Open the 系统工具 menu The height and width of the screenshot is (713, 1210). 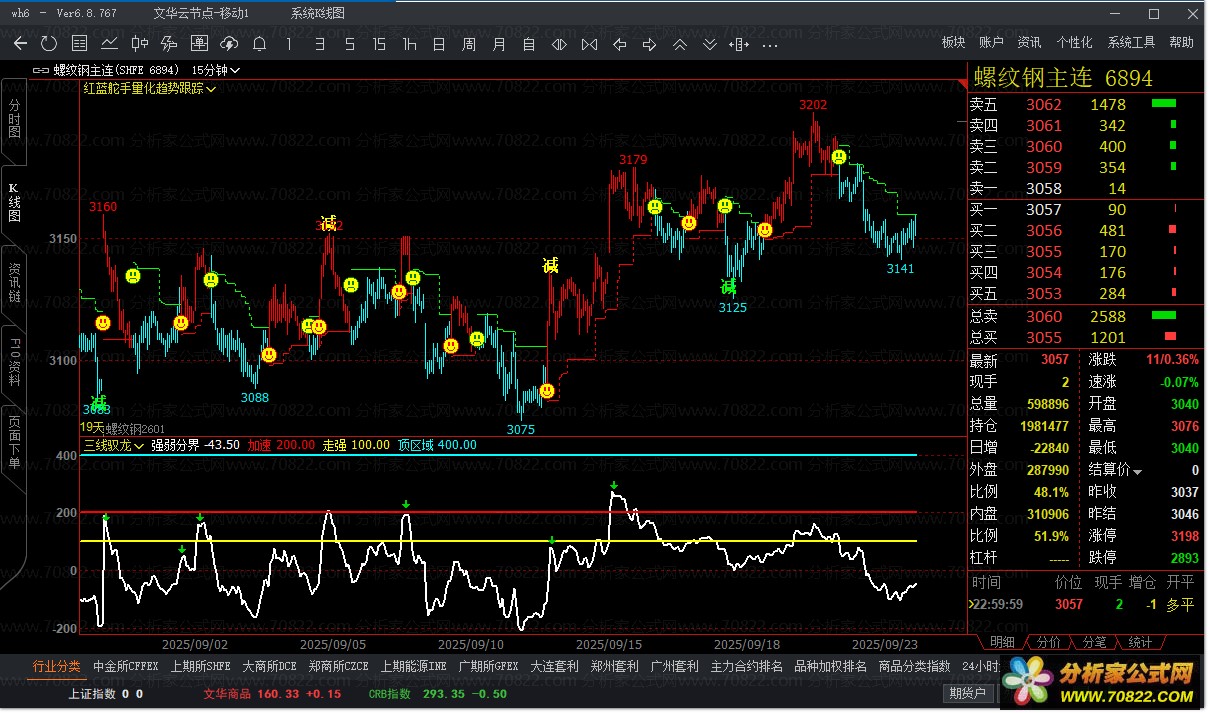(1131, 43)
